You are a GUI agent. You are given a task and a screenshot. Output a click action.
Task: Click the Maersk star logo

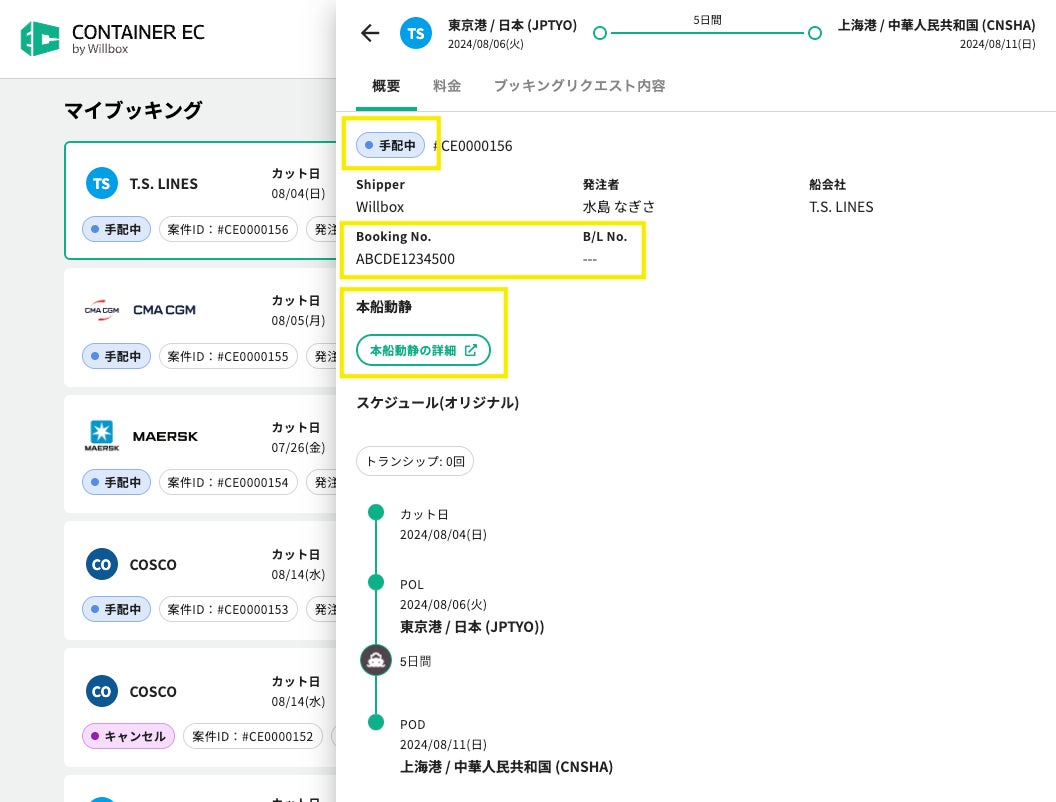coord(102,436)
